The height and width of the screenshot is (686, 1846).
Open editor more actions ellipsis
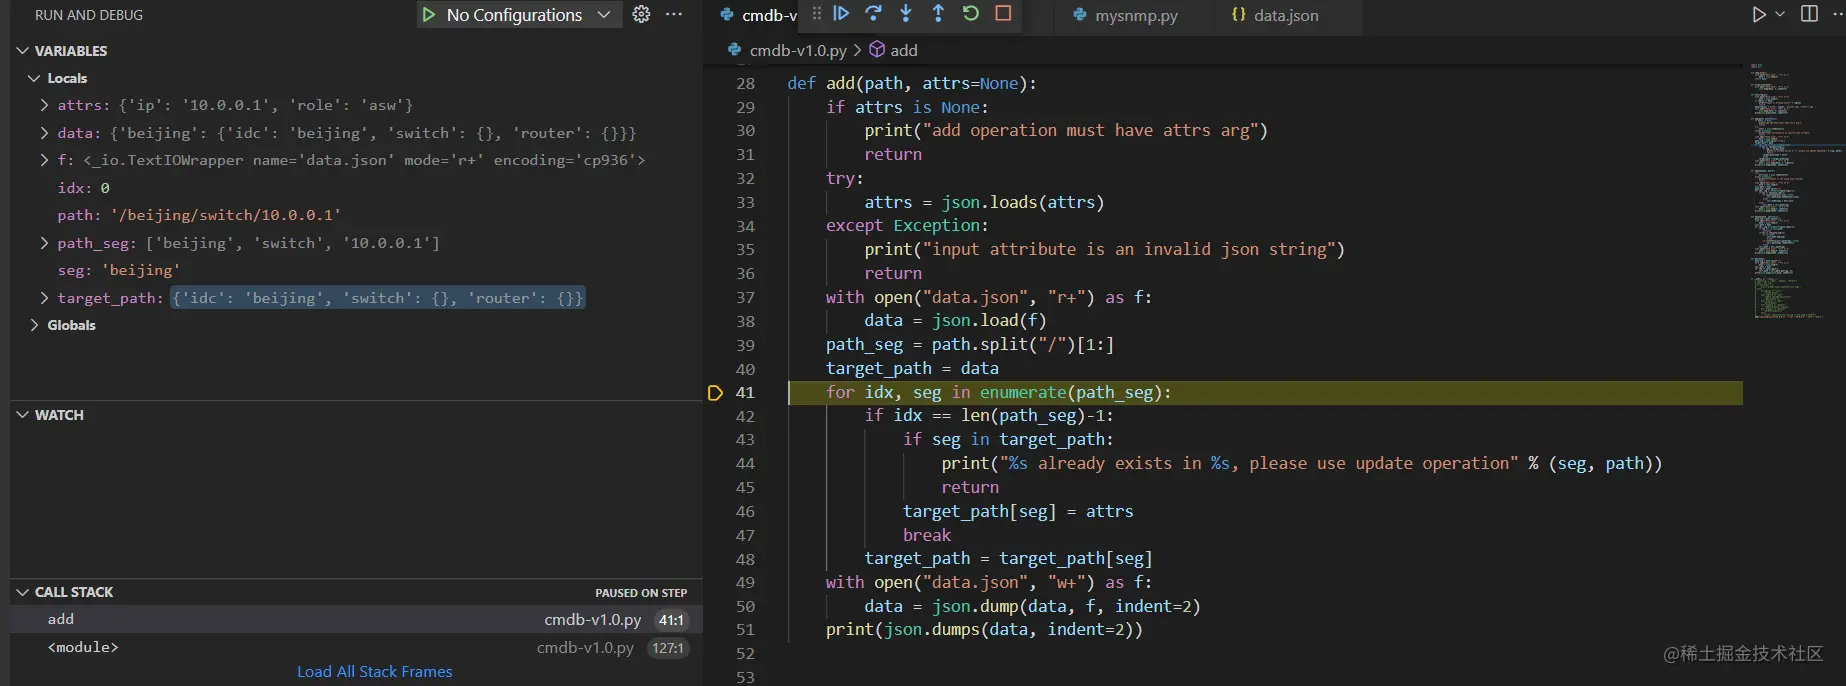(1838, 14)
